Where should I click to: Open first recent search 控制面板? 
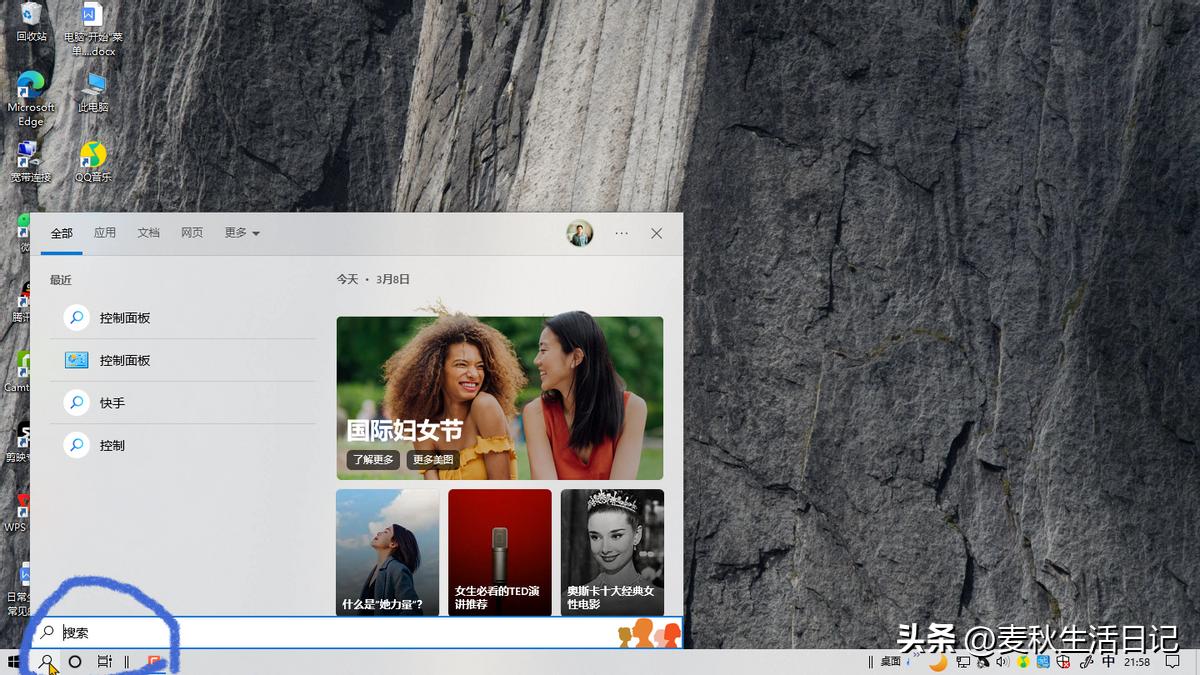(x=183, y=318)
